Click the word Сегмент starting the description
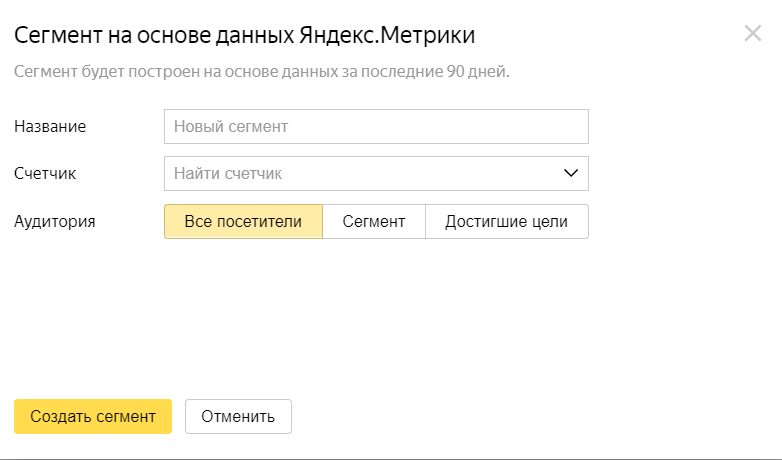Screen dimensions: 782x460 45,71
